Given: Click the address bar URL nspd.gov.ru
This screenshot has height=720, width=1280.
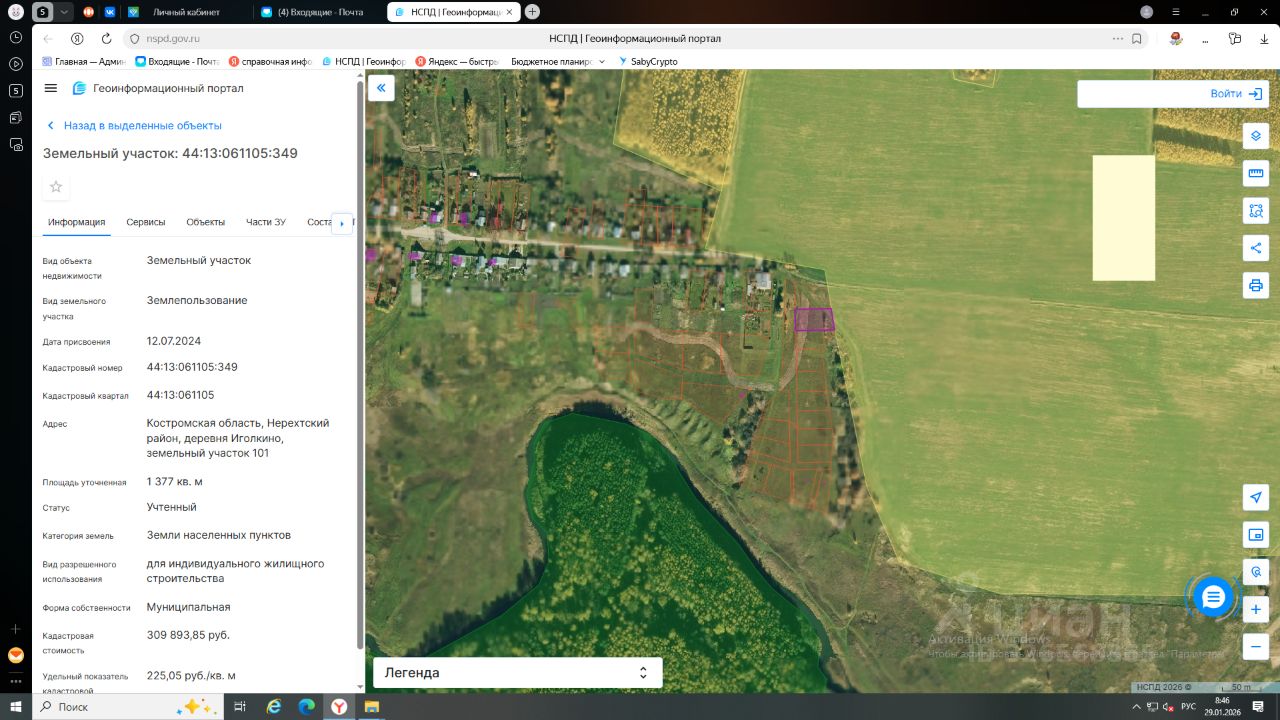Looking at the screenshot, I should click(x=173, y=39).
